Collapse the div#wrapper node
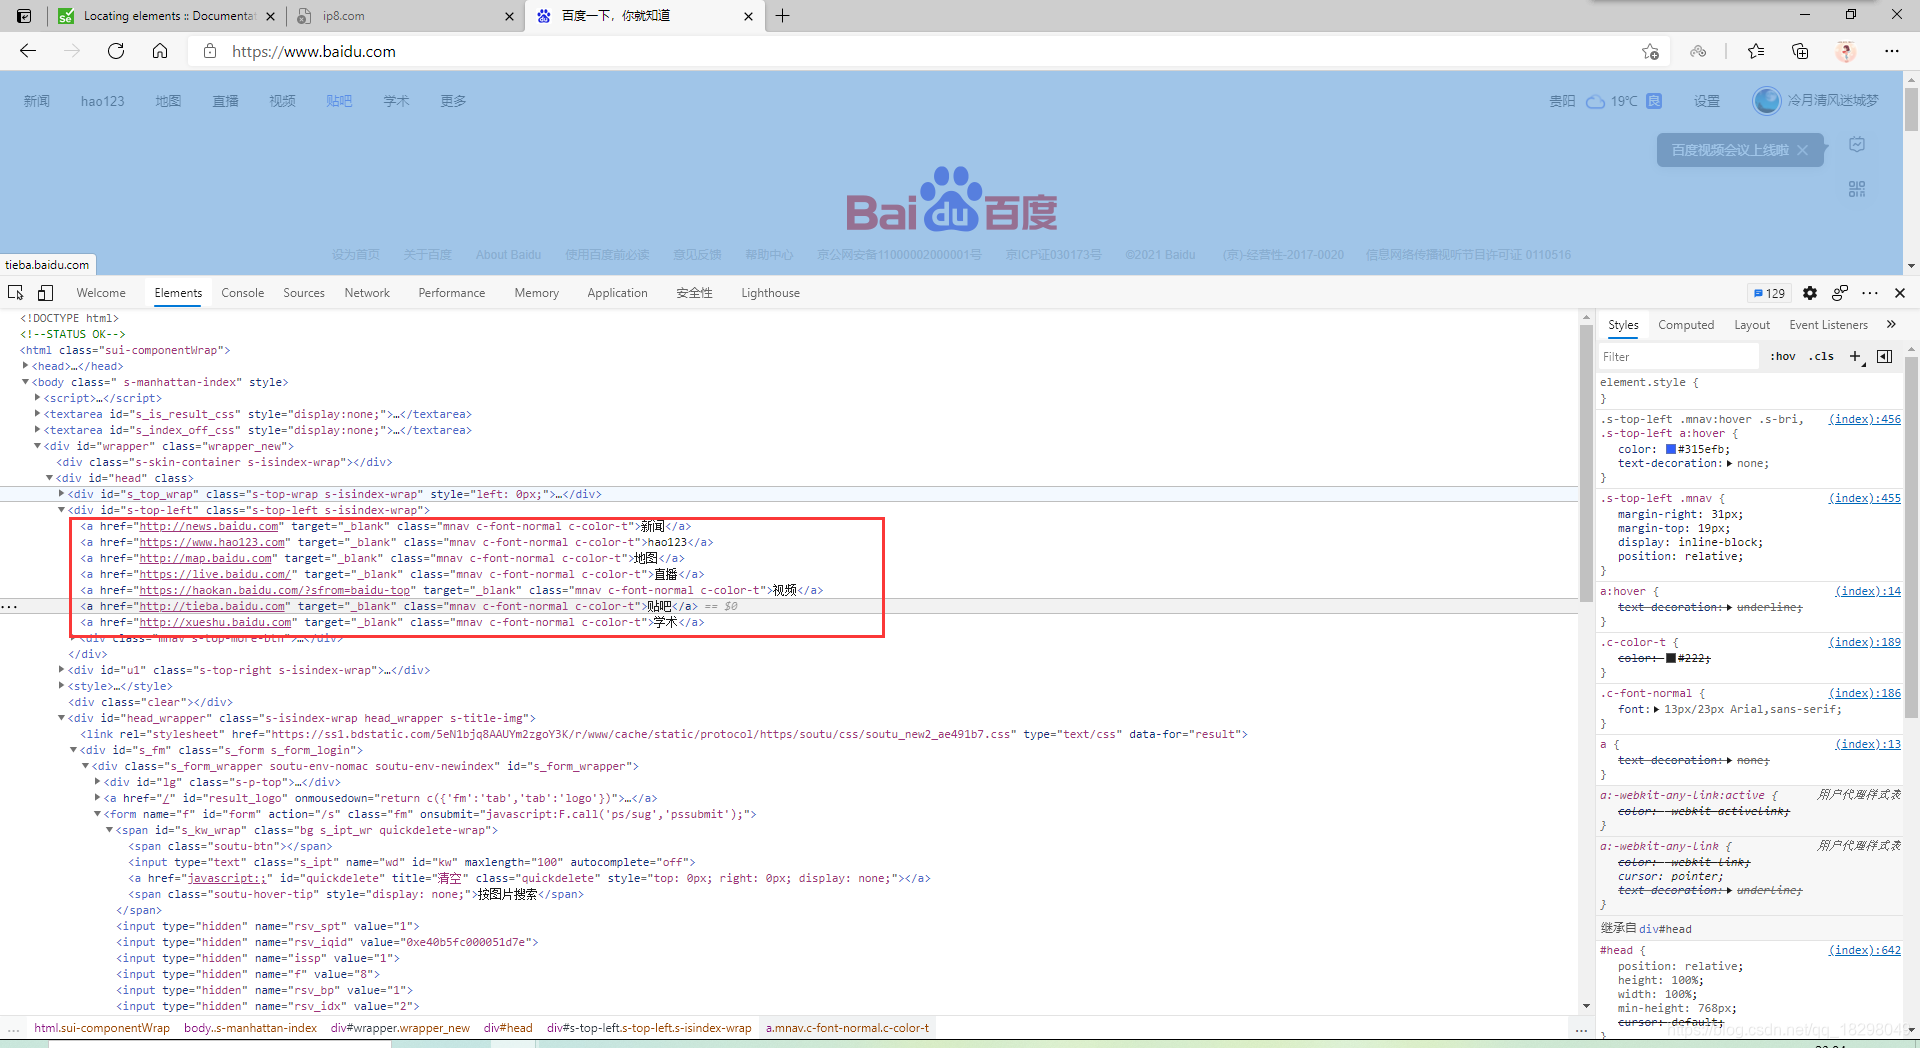Image resolution: width=1920 pixels, height=1048 pixels. point(38,446)
